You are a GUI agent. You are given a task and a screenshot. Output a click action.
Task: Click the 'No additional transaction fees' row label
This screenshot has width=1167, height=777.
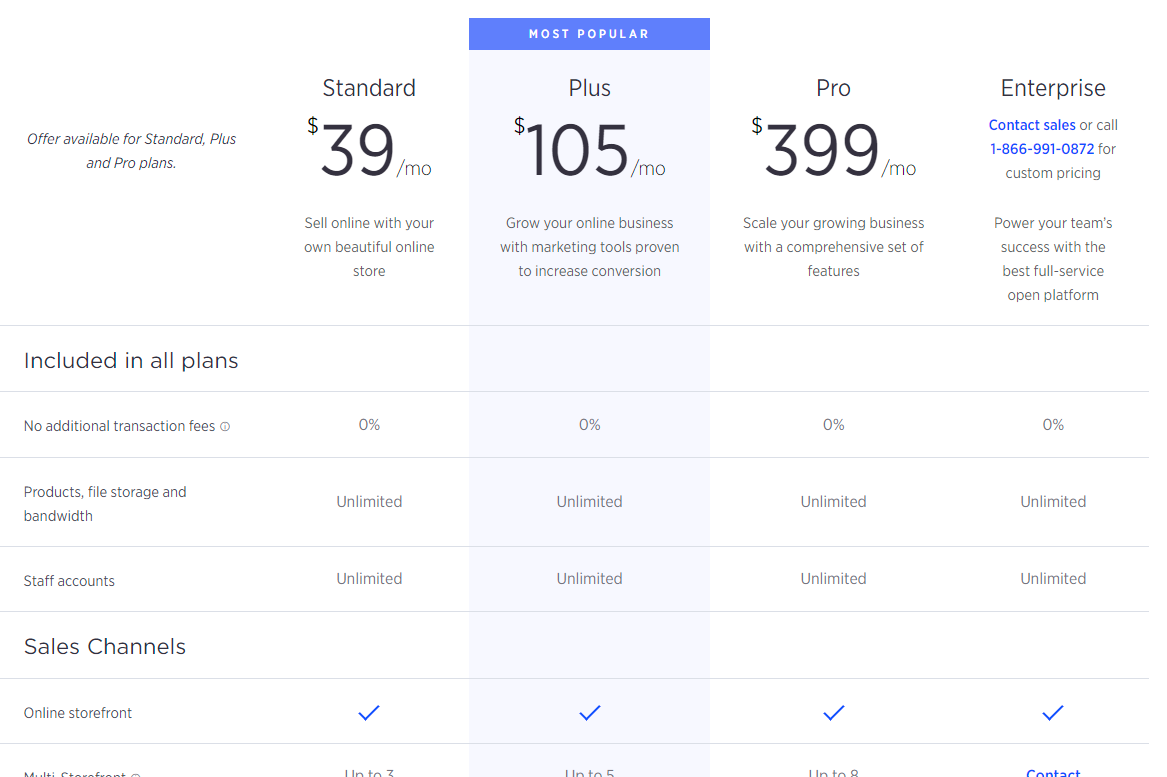coord(119,426)
